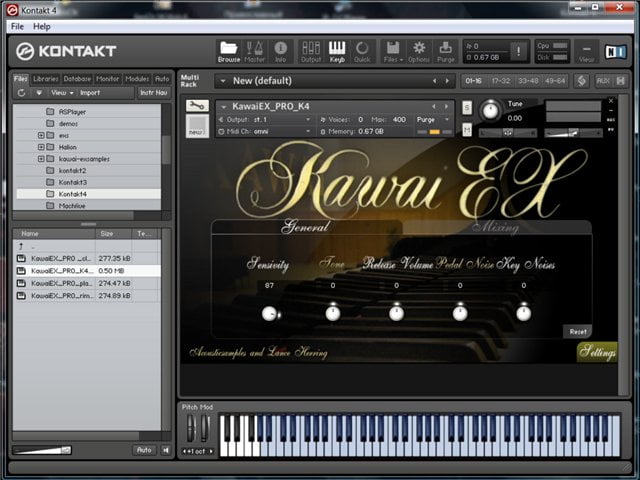Switch to the Monitor tab
Image resolution: width=640 pixels, height=480 pixels.
[x=108, y=79]
